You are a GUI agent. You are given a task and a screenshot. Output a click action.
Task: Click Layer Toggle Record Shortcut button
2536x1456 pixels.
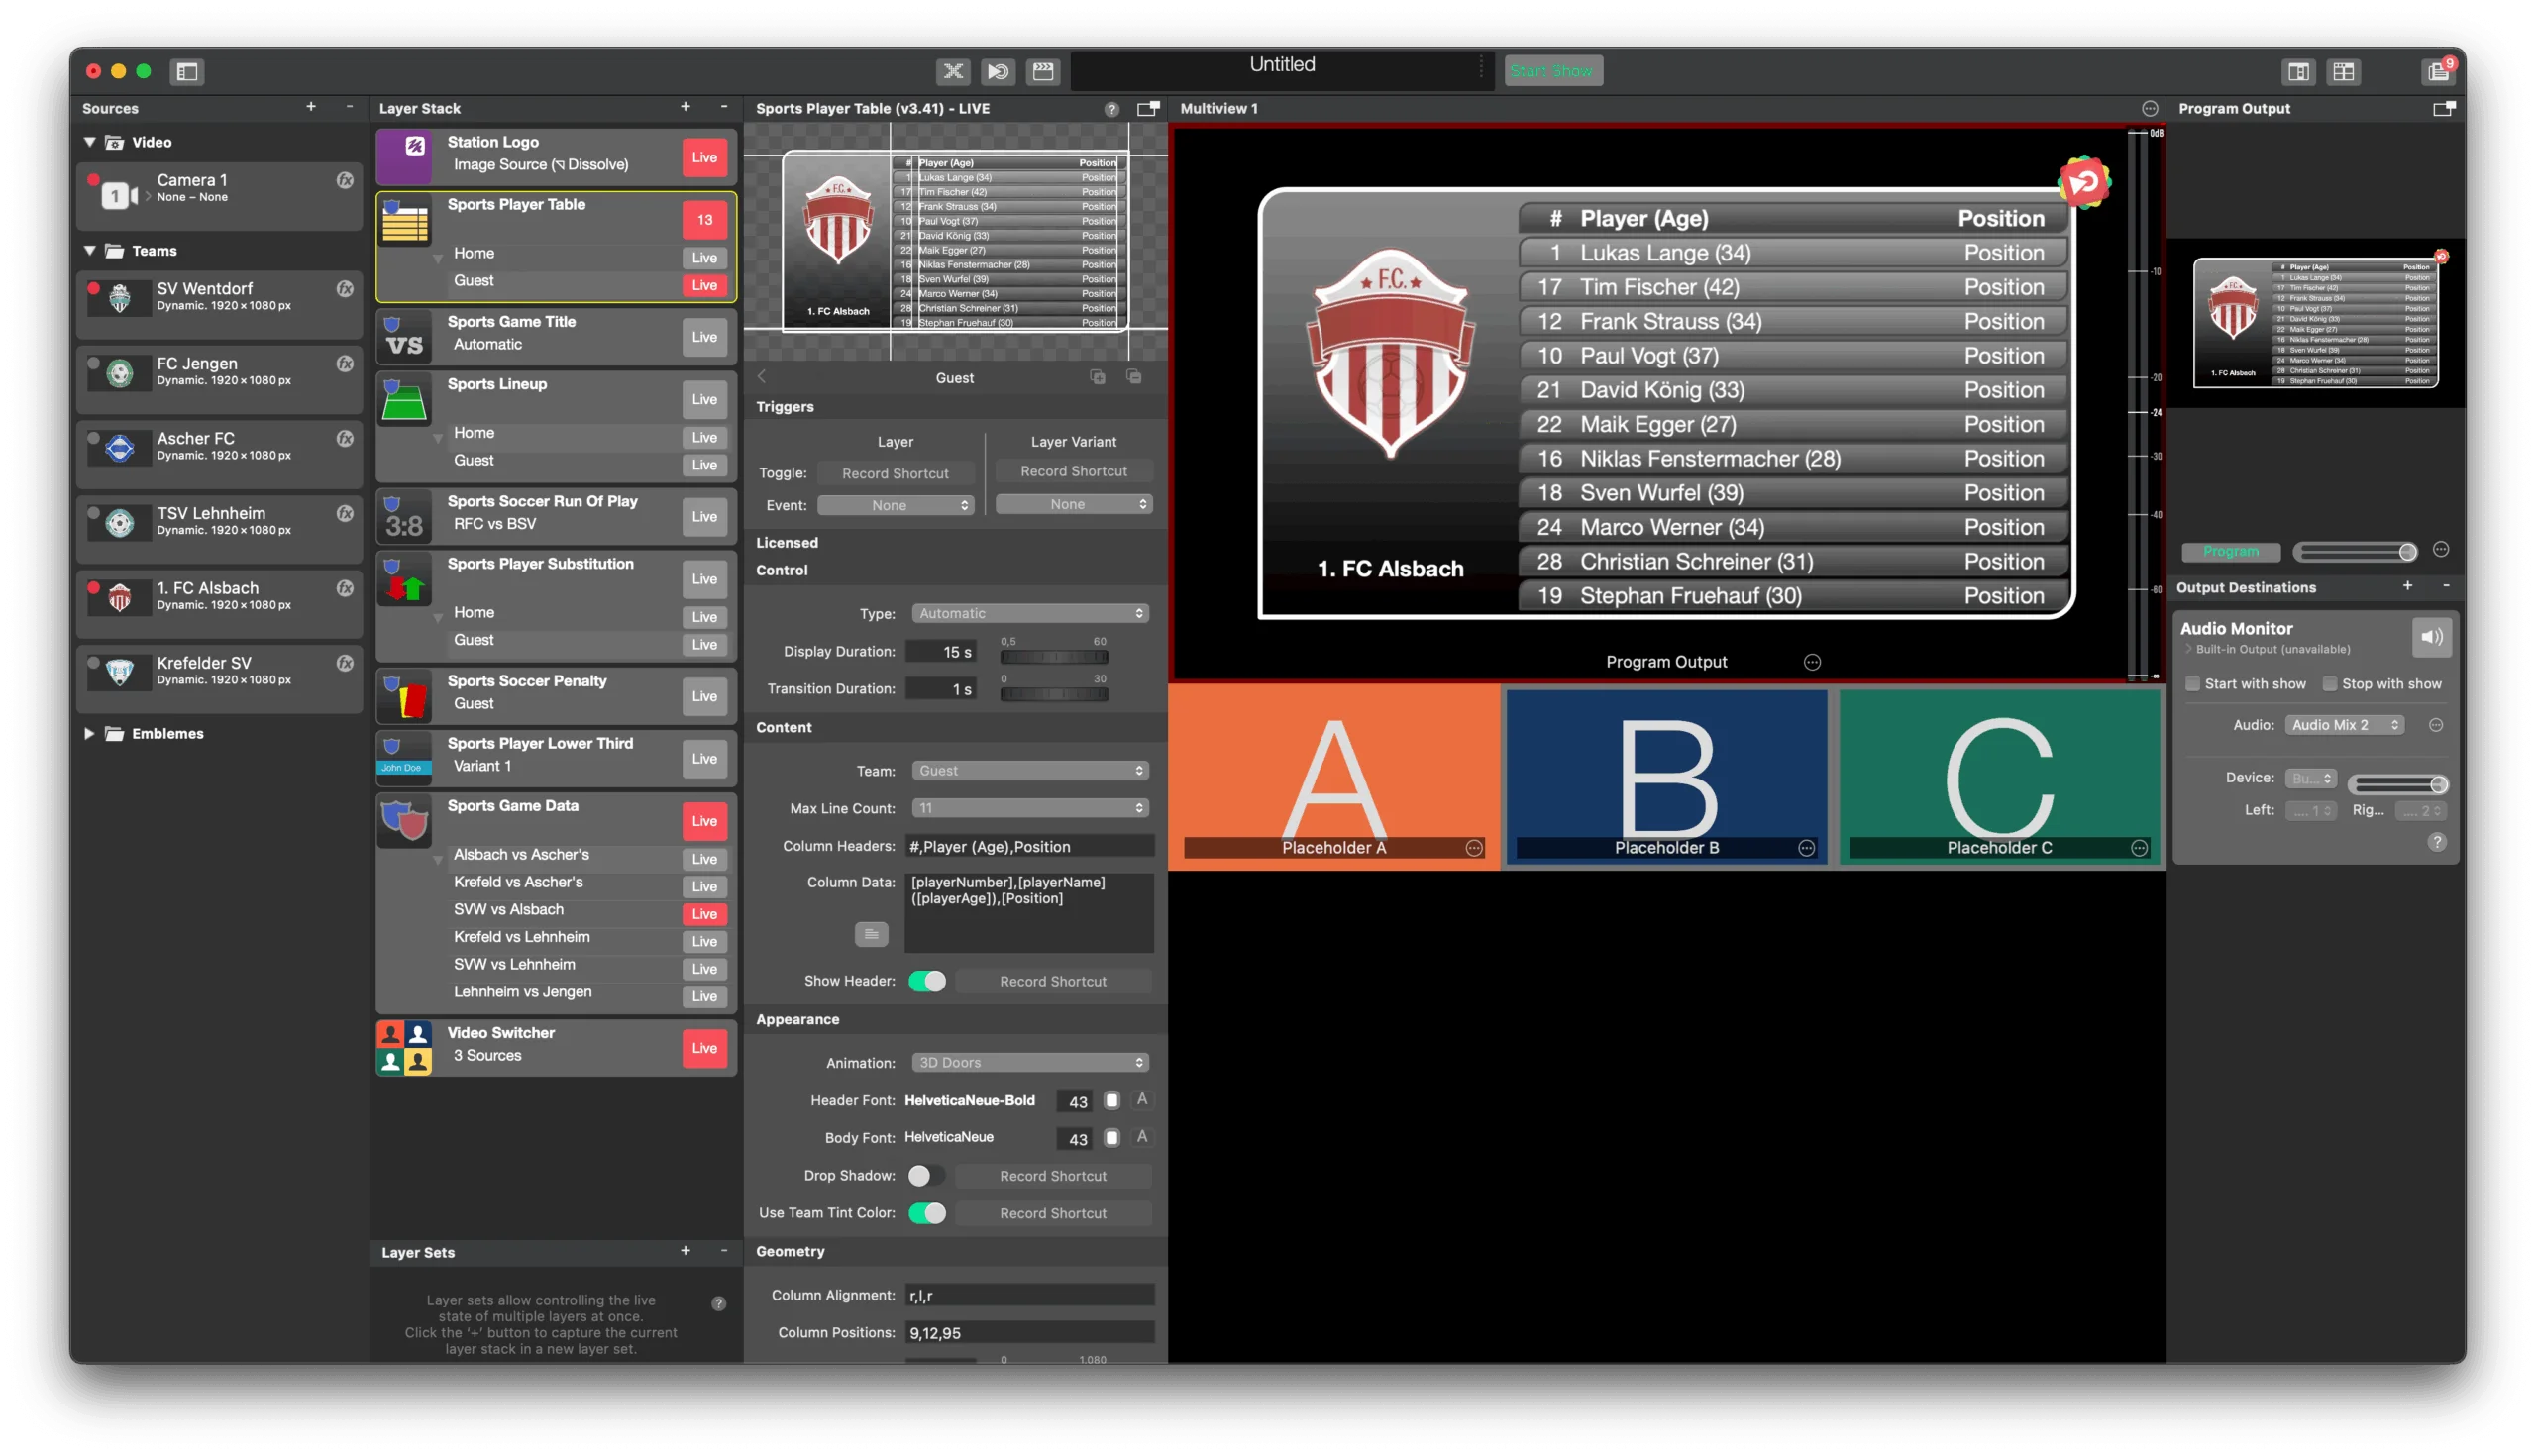pyautogui.click(x=895, y=473)
